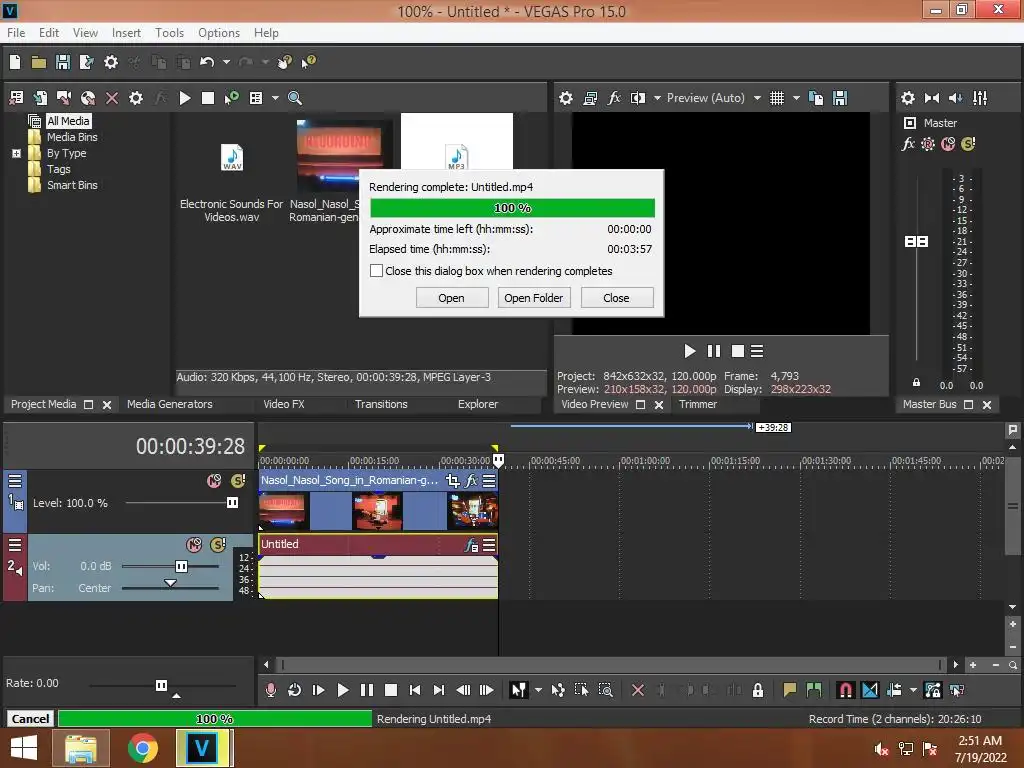Switch to the Media Generators tab
Viewport: 1024px width, 768px height.
tap(169, 404)
